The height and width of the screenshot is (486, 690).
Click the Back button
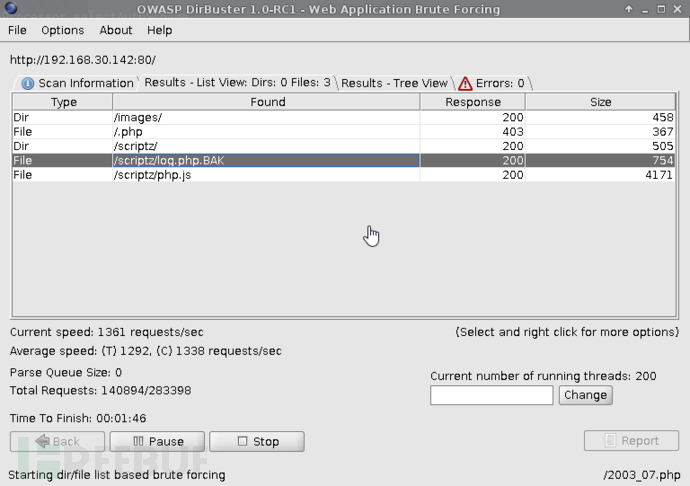click(x=58, y=441)
